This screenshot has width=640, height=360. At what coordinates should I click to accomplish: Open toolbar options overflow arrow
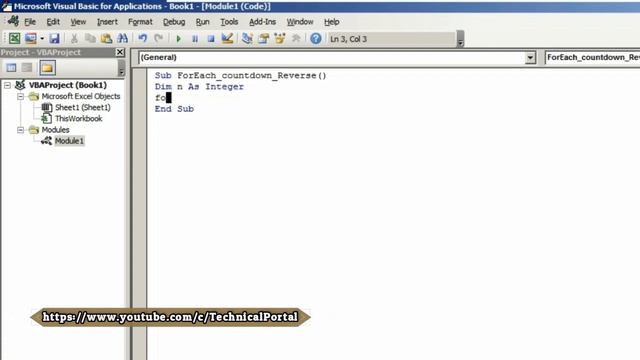click(460, 39)
